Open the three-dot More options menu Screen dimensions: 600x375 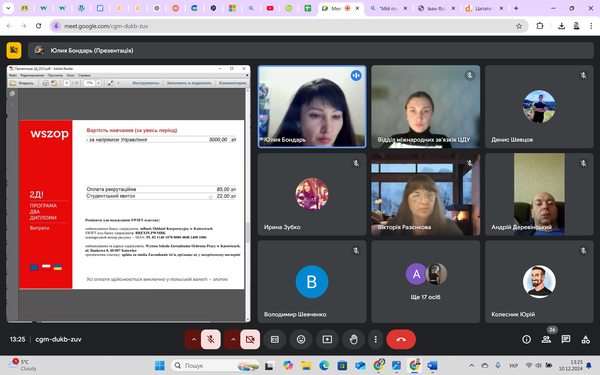click(375, 339)
